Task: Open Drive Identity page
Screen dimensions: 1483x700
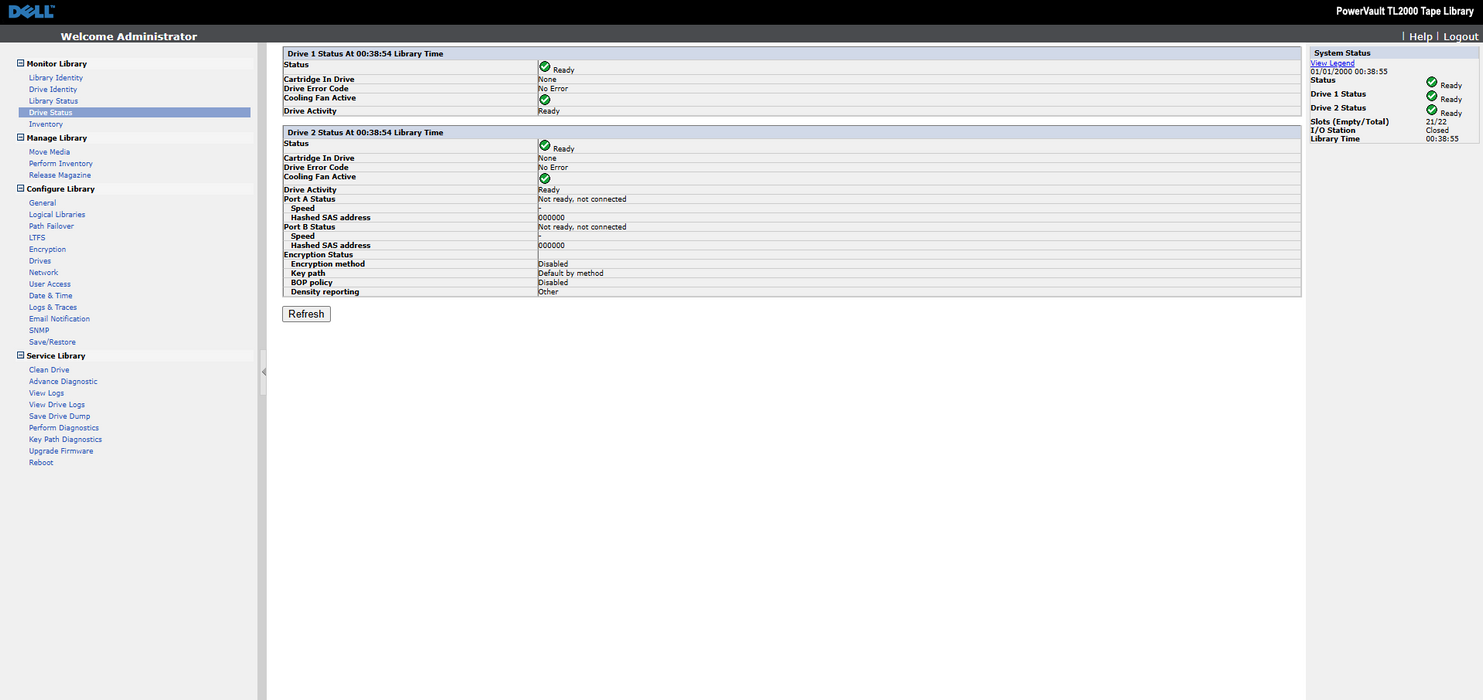Action: point(53,89)
